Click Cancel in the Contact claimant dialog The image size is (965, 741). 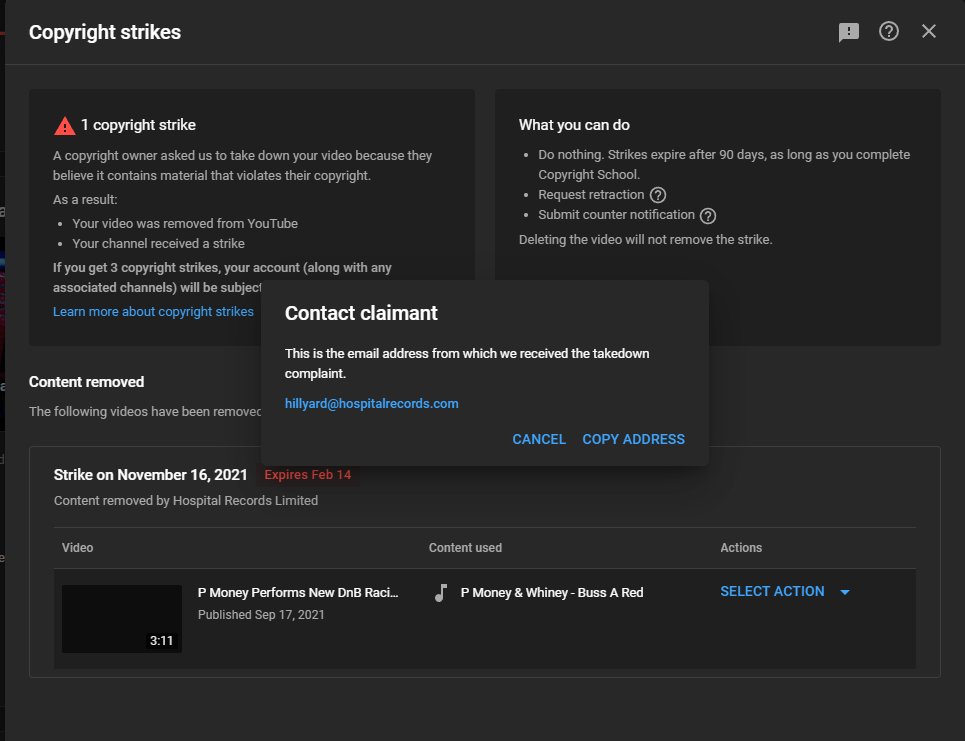(539, 439)
